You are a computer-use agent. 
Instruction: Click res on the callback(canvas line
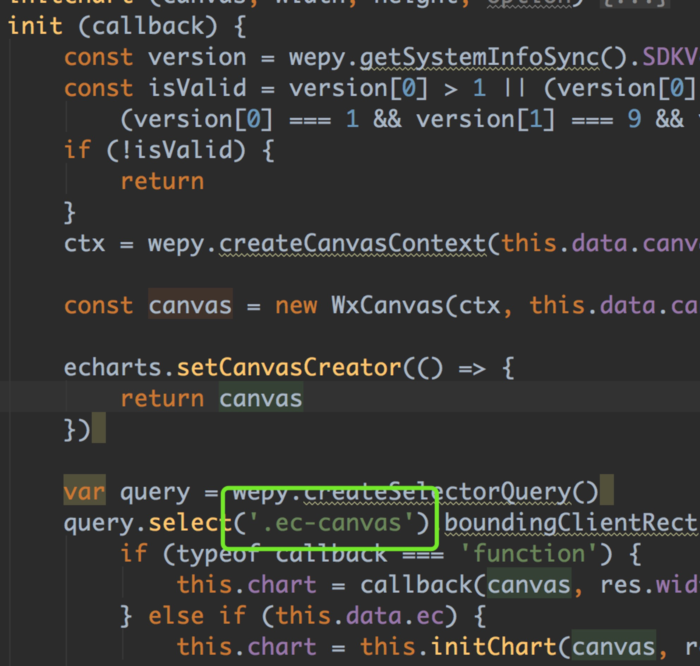[x=621, y=585]
